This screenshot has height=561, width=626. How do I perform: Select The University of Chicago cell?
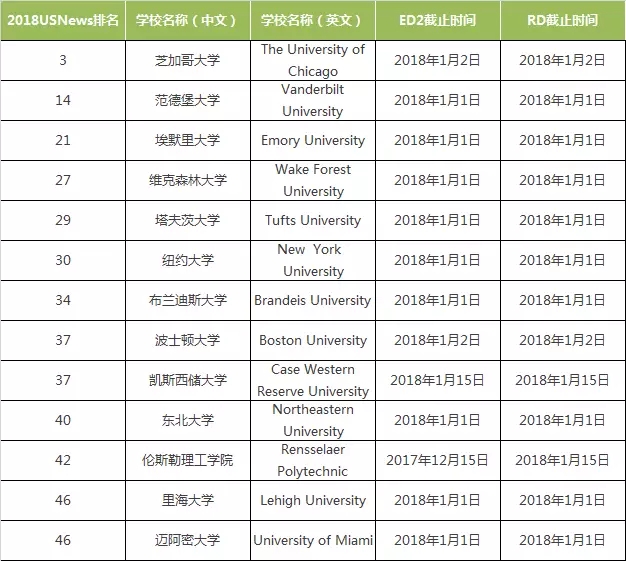313,60
